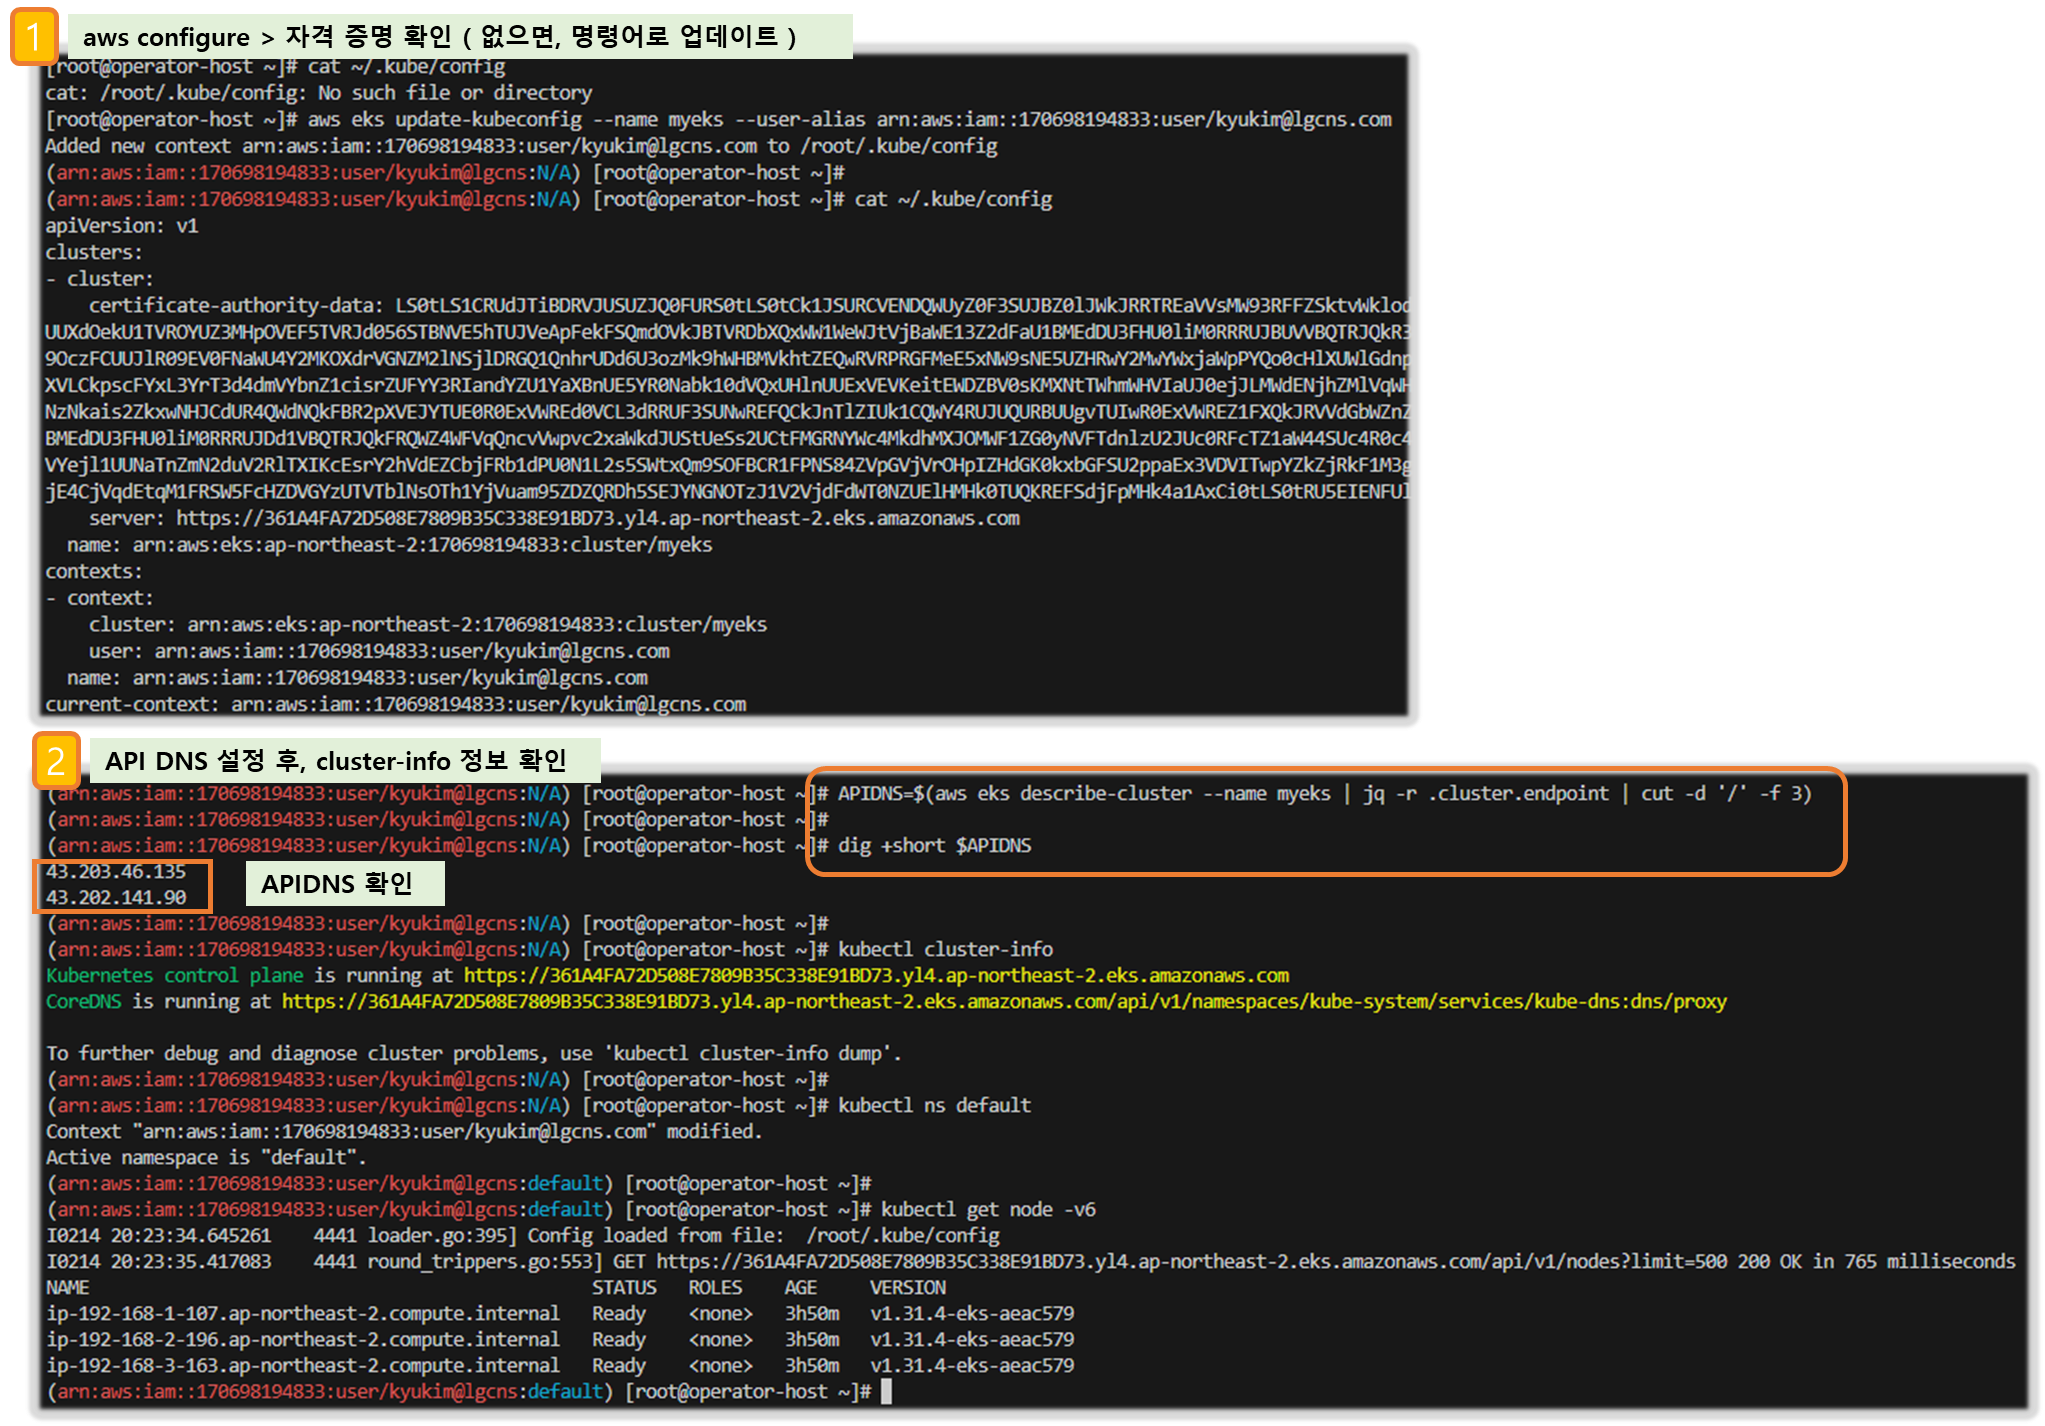Viewport: 2045px width, 1426px height.
Task: Click the server https endpoint in kubeconfig
Action: pyautogui.click(x=597, y=518)
